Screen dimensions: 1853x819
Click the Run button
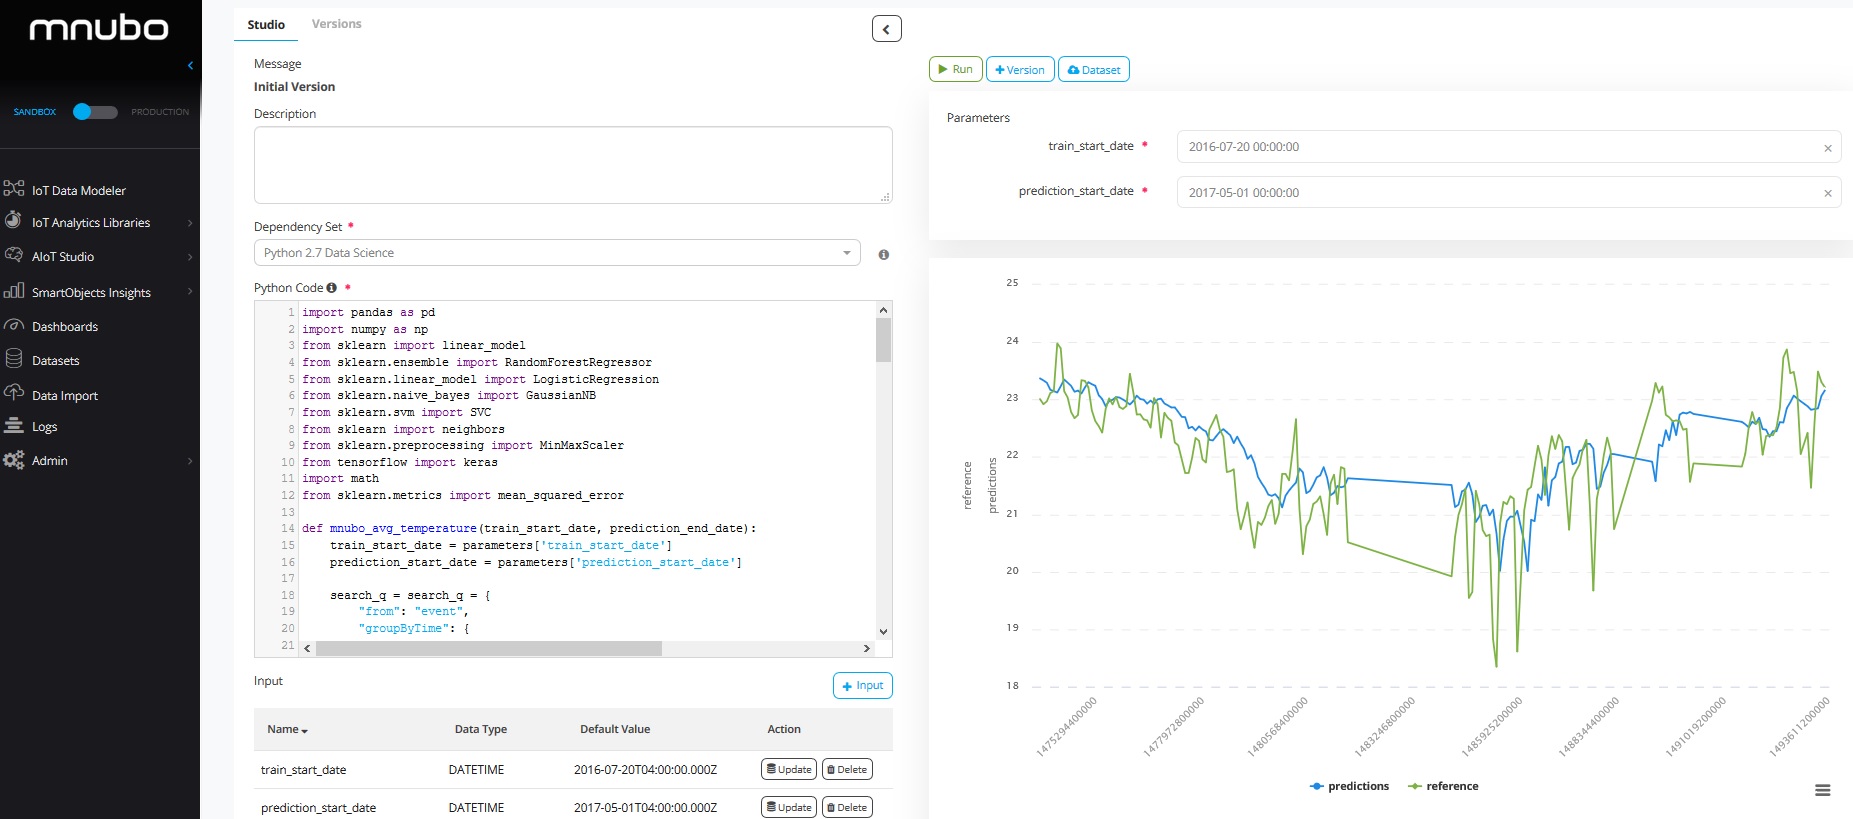(955, 70)
